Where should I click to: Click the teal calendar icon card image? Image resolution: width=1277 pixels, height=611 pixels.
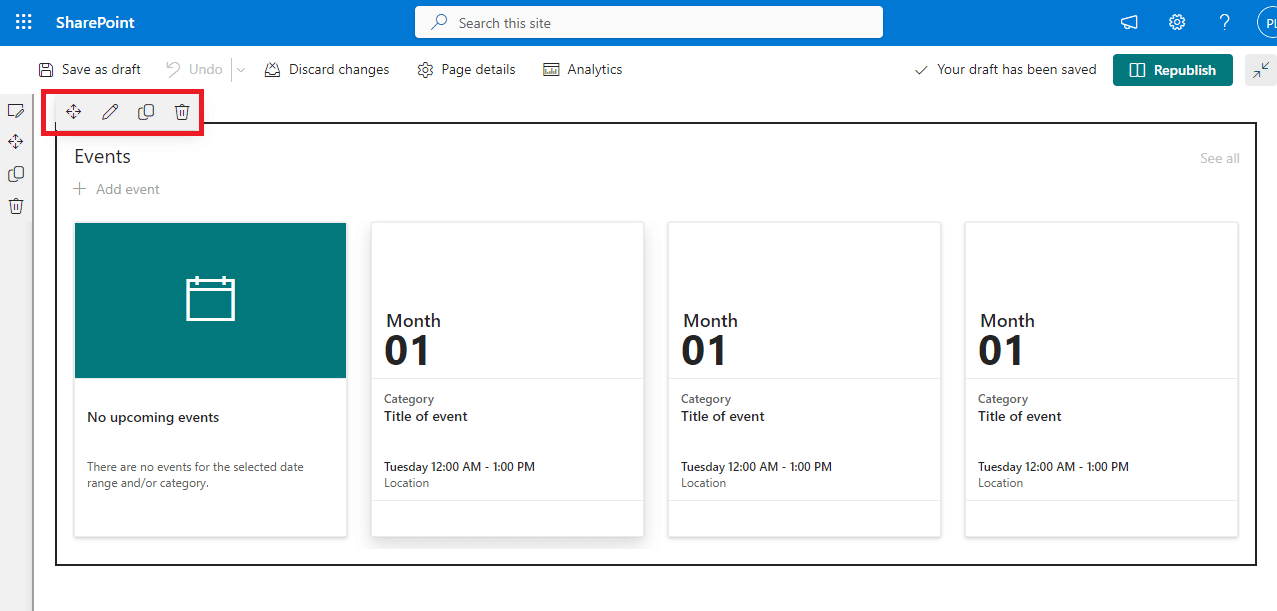[x=211, y=300]
